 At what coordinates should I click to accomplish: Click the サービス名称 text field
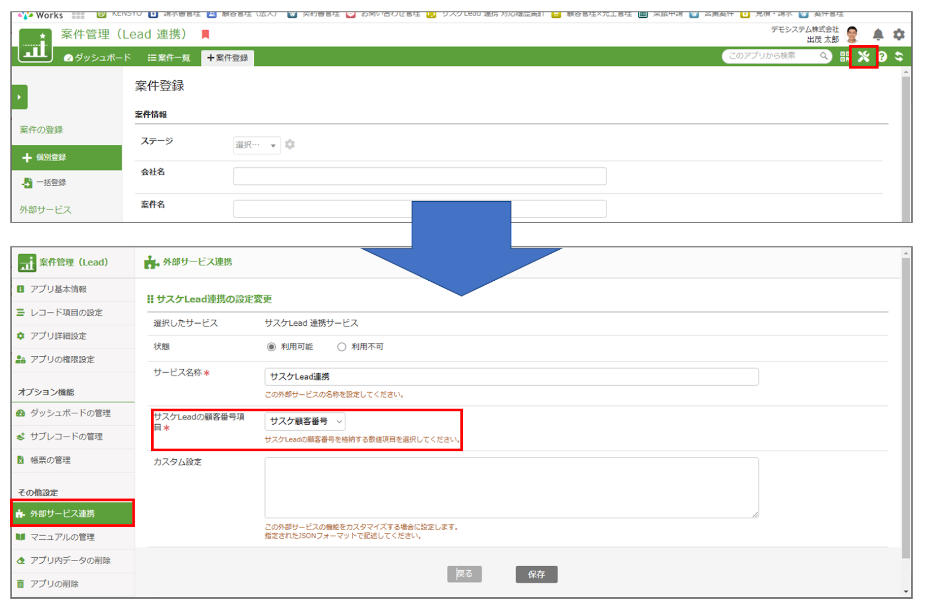point(511,377)
